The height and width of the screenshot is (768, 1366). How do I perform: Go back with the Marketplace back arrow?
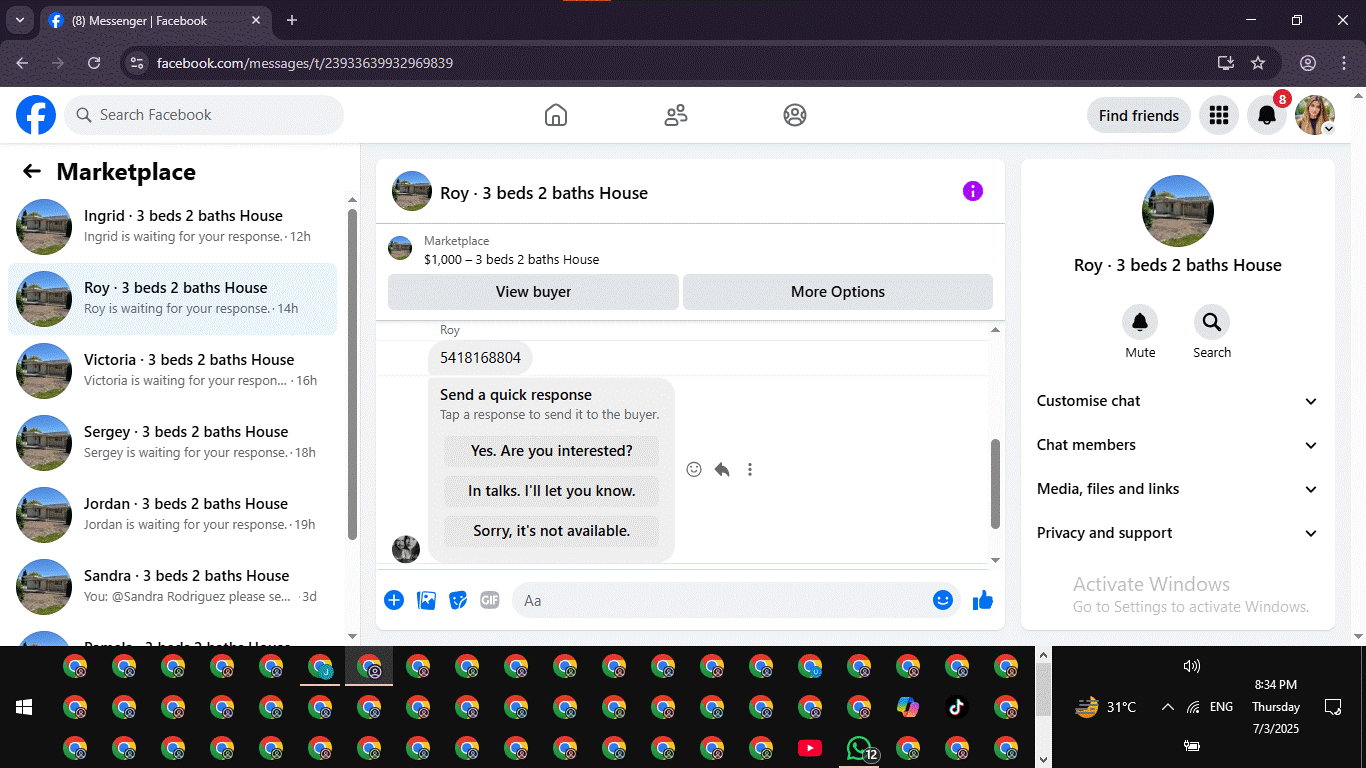32,172
